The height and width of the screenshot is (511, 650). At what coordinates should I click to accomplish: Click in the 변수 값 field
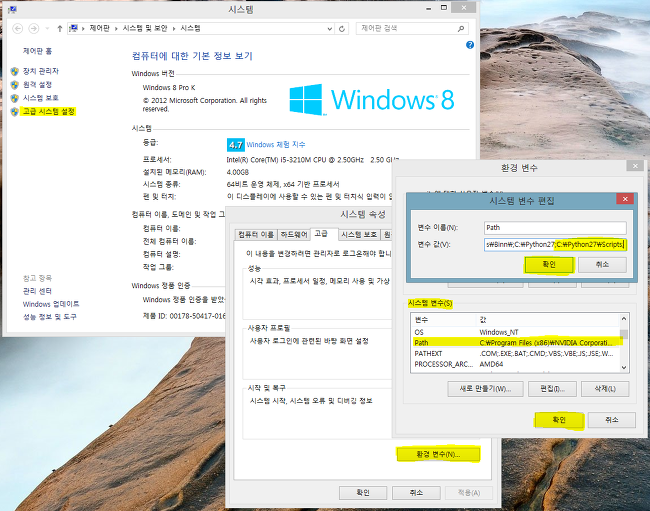(x=555, y=245)
